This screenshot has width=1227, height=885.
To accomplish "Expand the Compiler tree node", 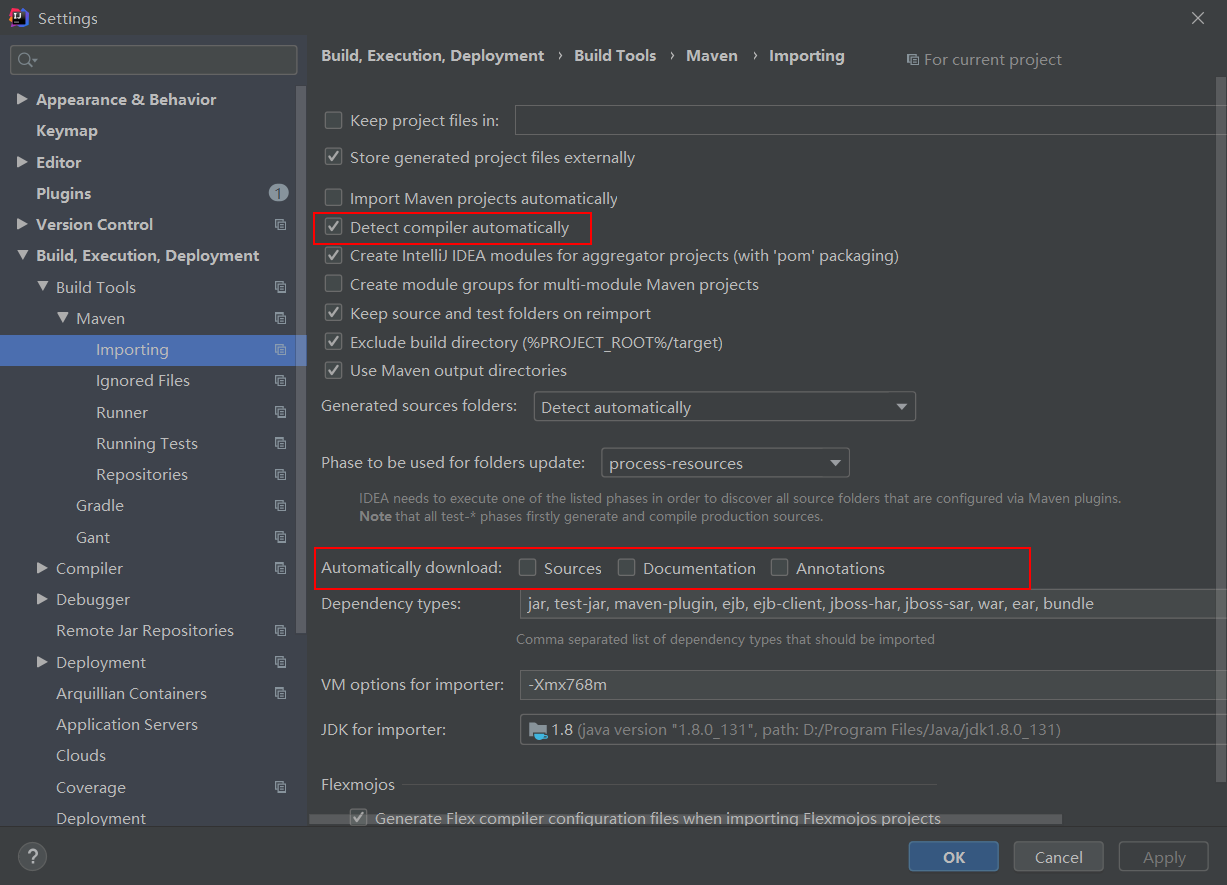I will (42, 569).
